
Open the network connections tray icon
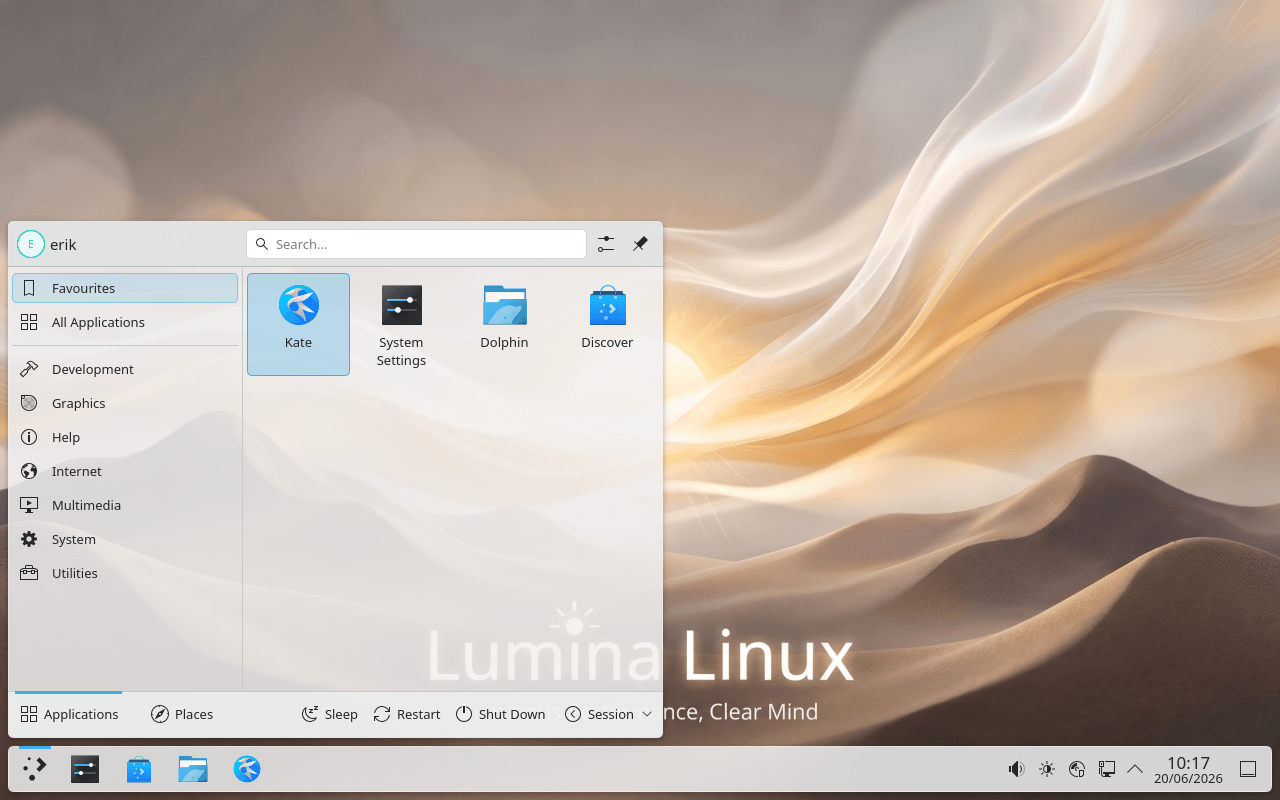pyautogui.click(x=1107, y=769)
